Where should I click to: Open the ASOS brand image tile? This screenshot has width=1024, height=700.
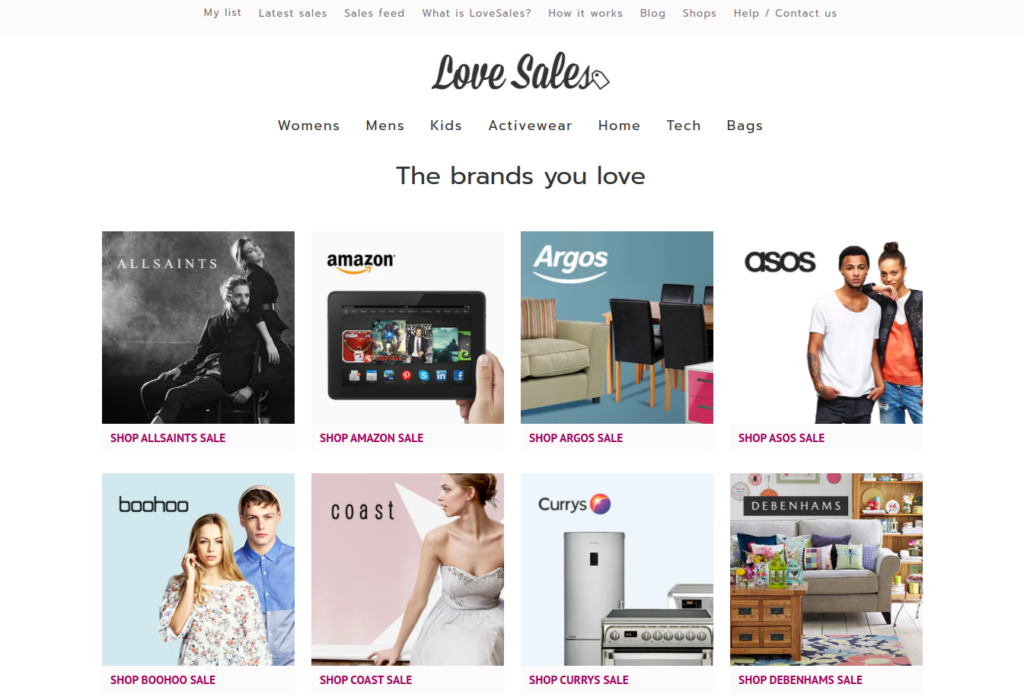(x=826, y=327)
